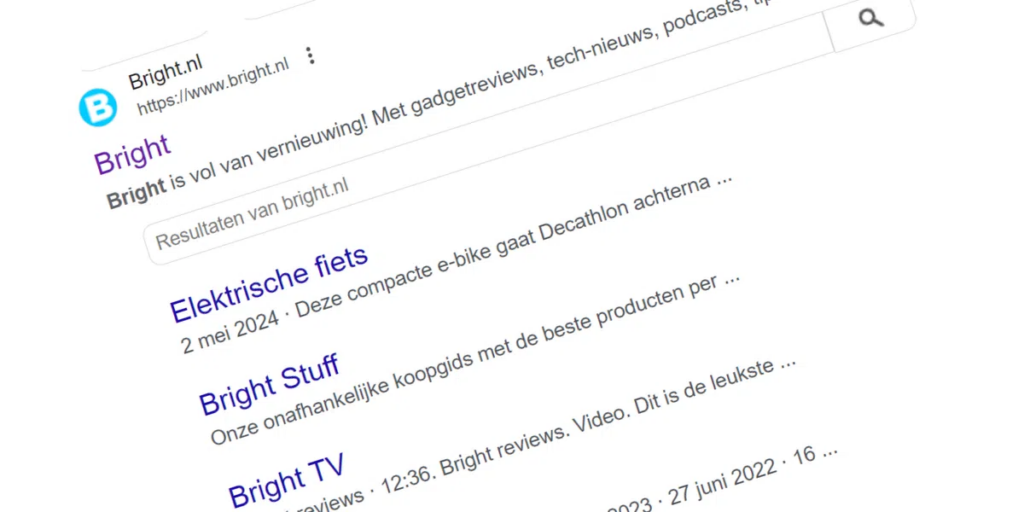Screen dimensions: 1024x512
Task: Open the "Bright TV" sitelink
Action: 286,479
